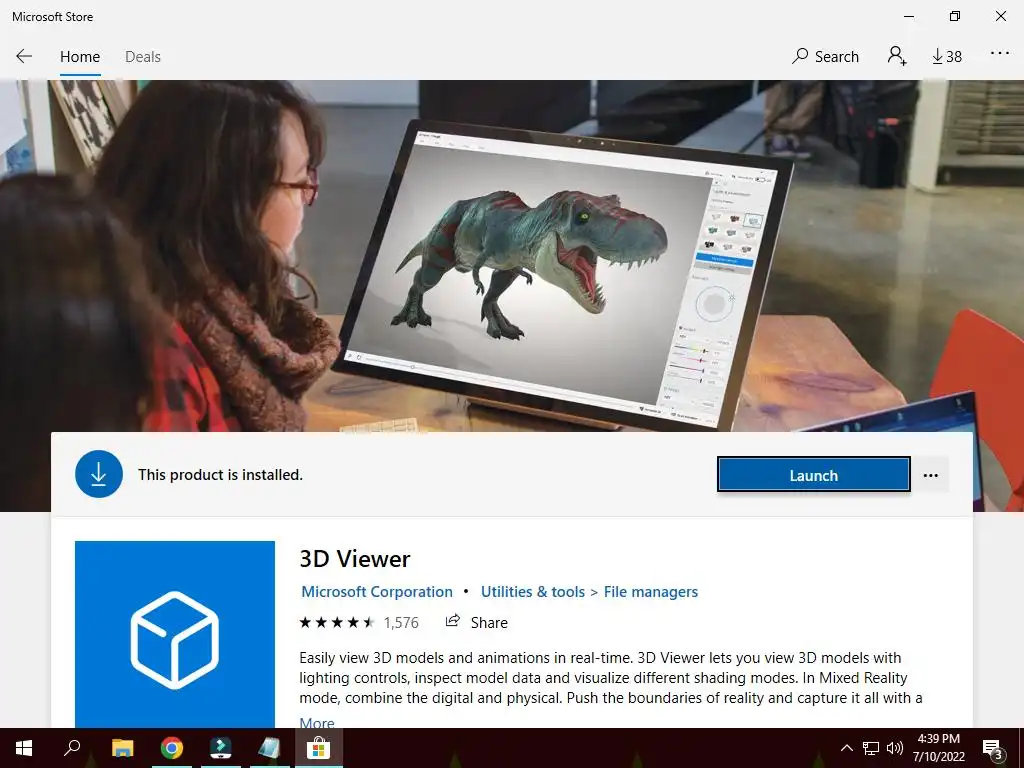
Task: Open taskbar search magnifier
Action: [x=72, y=747]
